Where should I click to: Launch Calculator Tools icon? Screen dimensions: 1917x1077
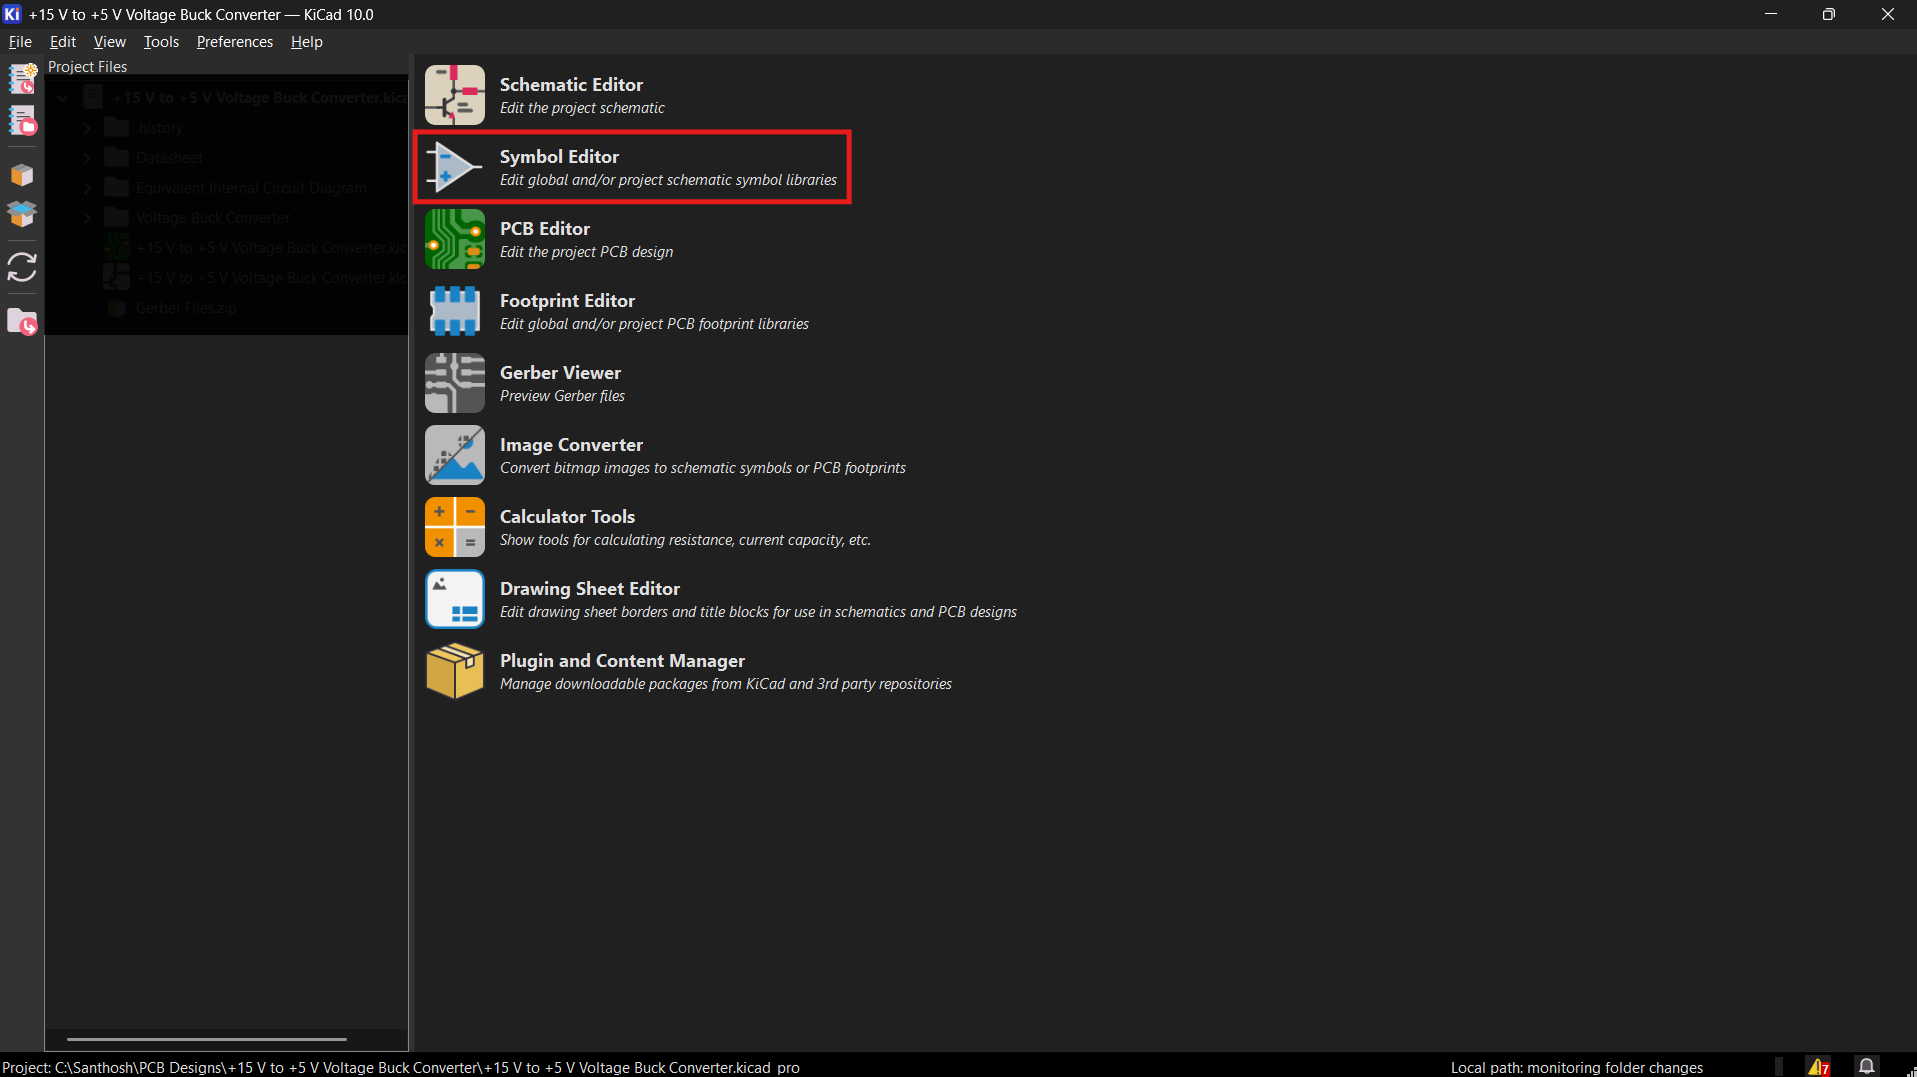pos(454,527)
